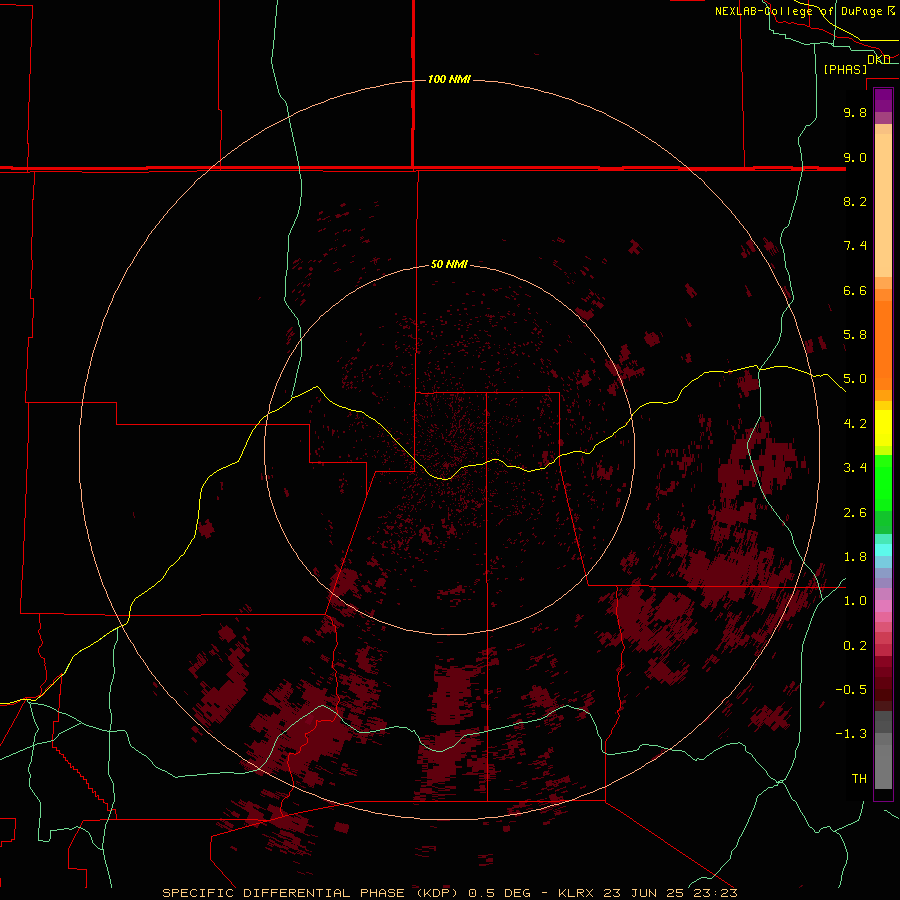Click the 9.8 value on color scale
The width and height of the screenshot is (900, 900).
point(855,112)
